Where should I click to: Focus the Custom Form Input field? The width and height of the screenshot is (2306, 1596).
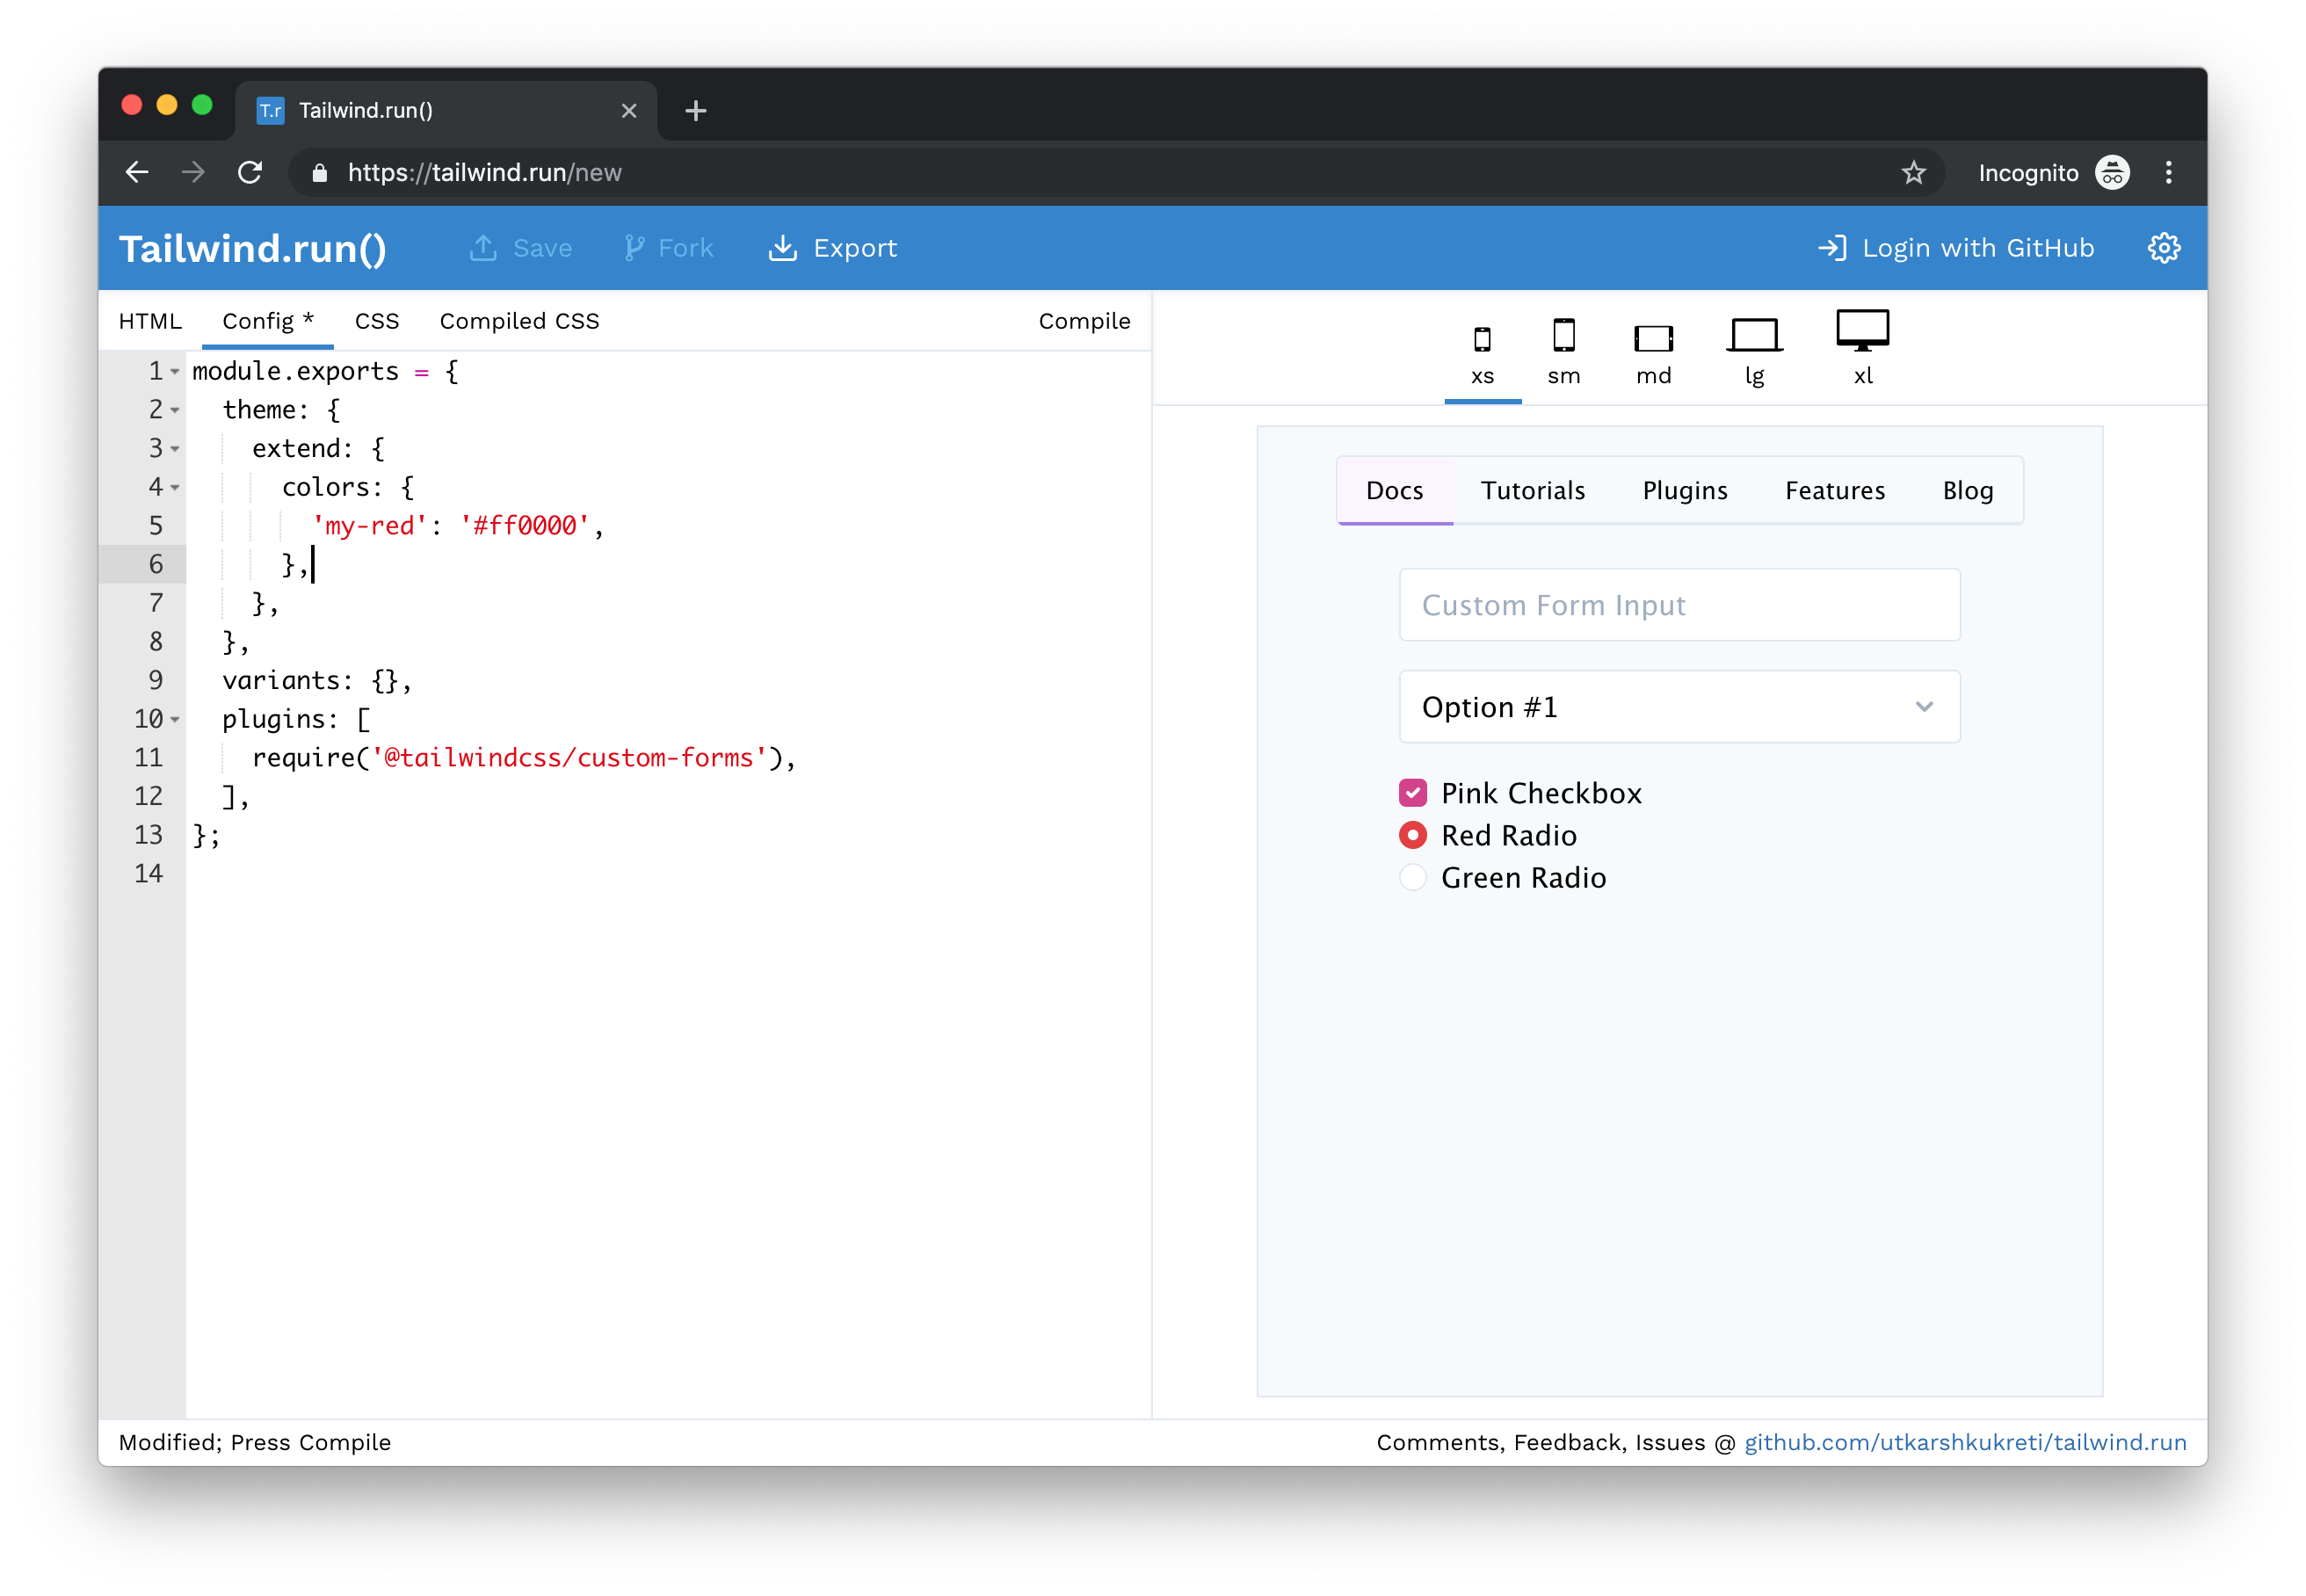point(1679,605)
